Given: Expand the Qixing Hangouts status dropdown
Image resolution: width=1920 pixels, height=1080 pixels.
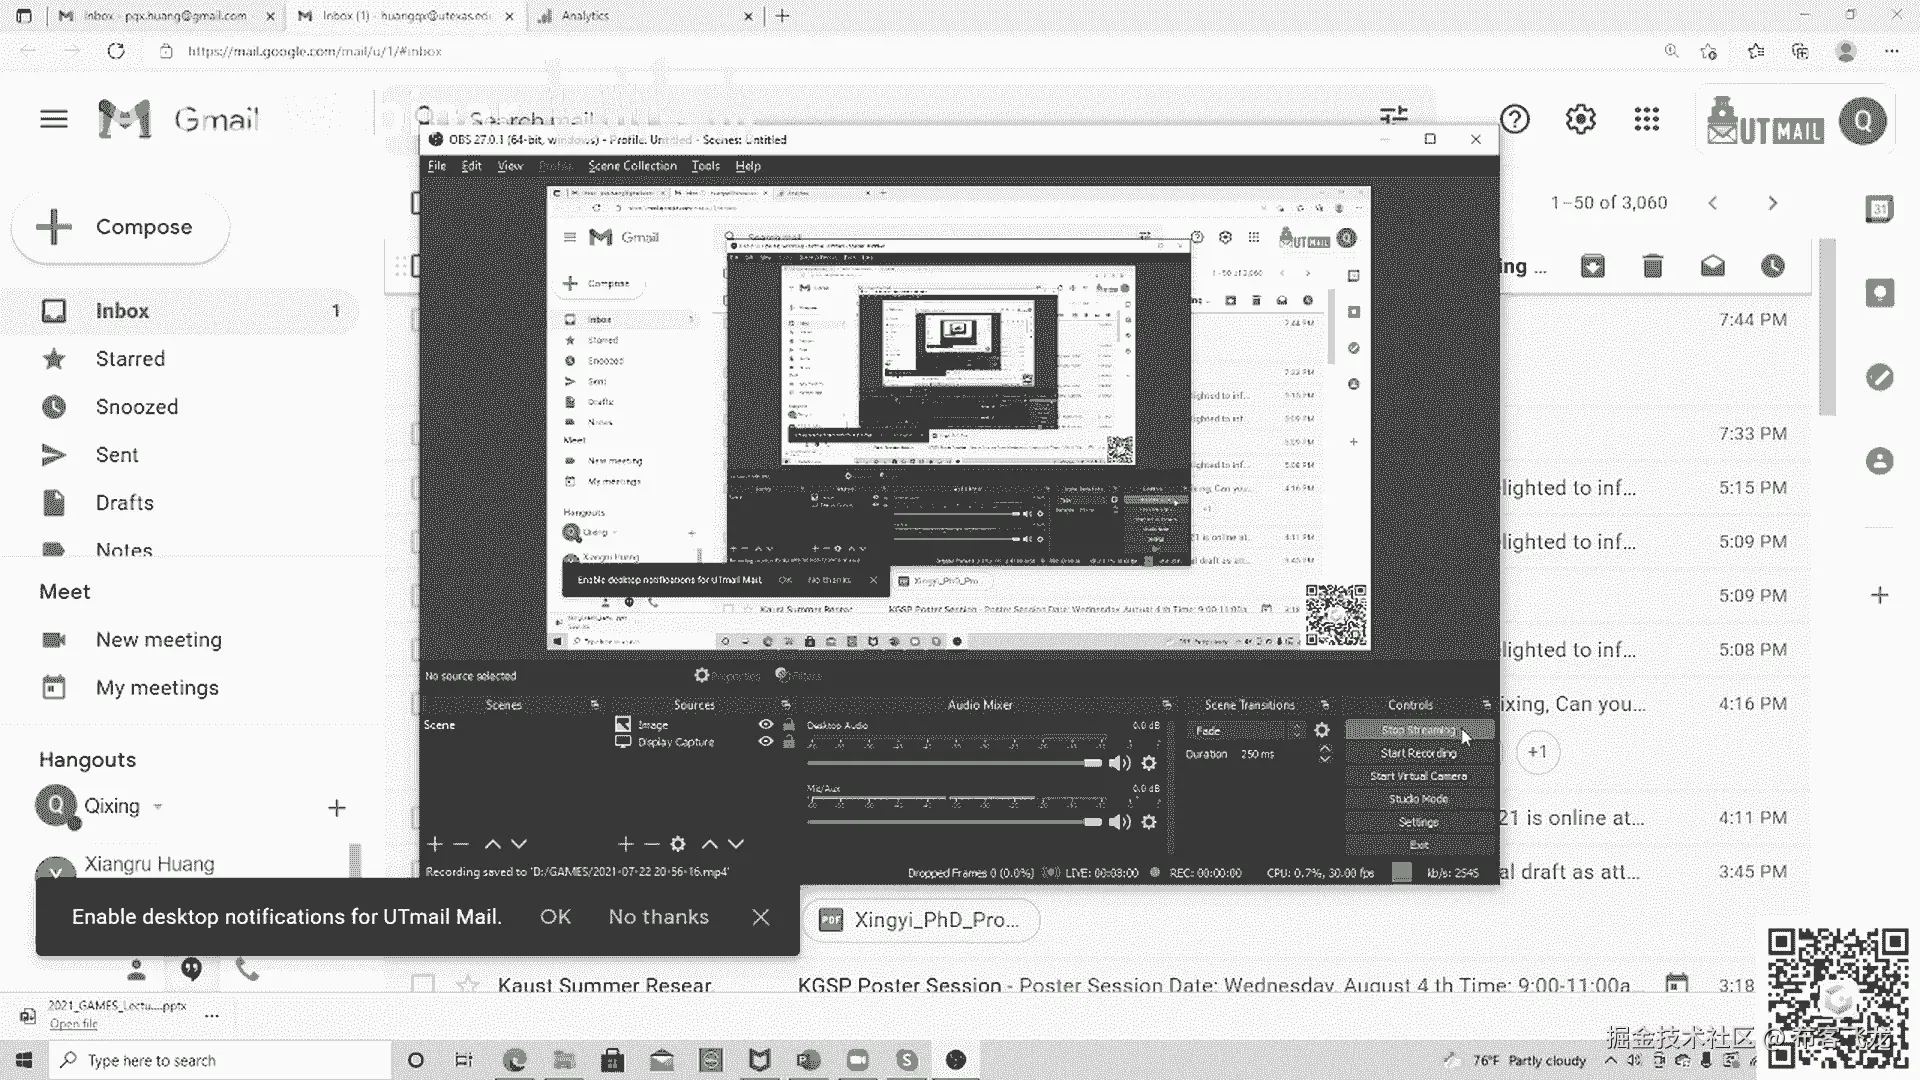Looking at the screenshot, I should pyautogui.click(x=158, y=807).
